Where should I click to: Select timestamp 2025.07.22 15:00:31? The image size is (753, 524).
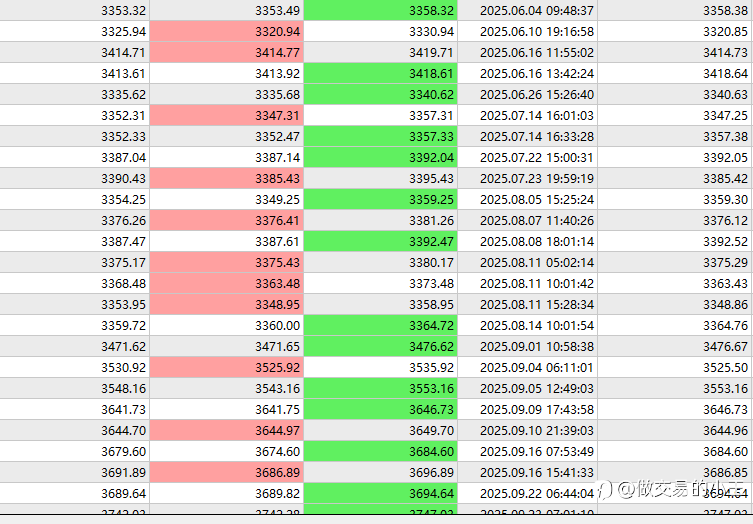[x=537, y=158]
